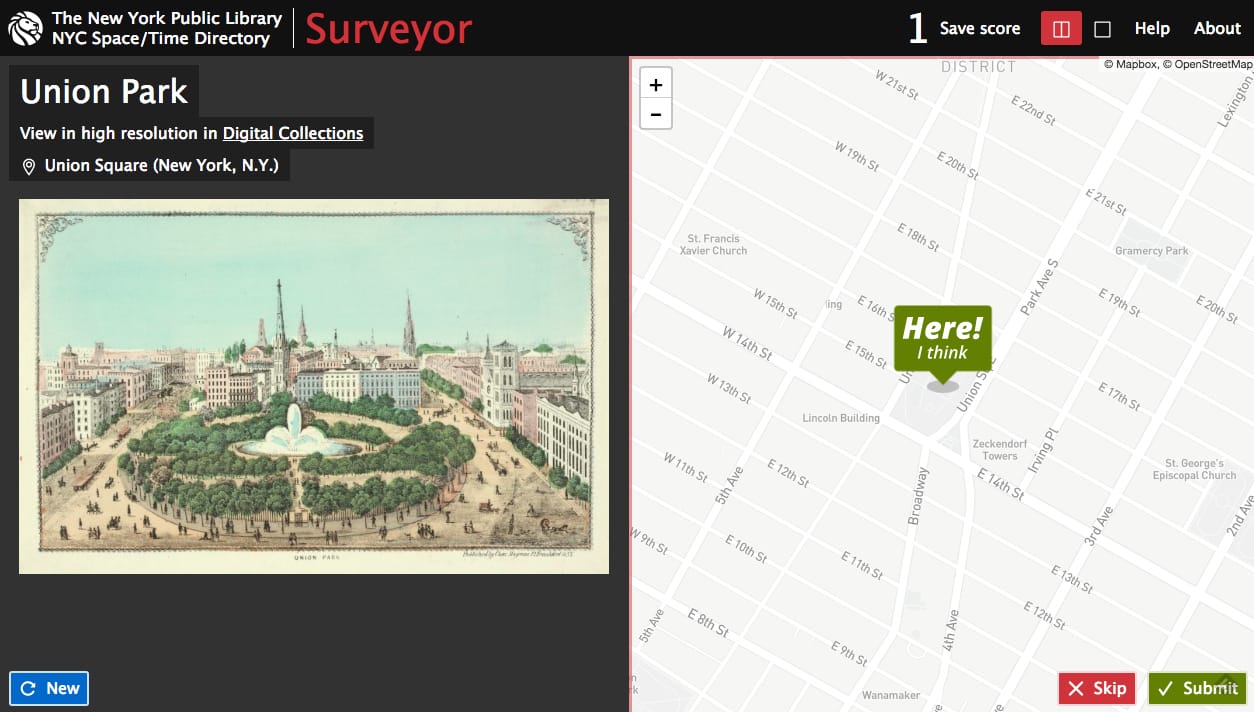This screenshot has height=712, width=1254.
Task: Toggle the map-only view with square icon
Action: coord(1101,28)
